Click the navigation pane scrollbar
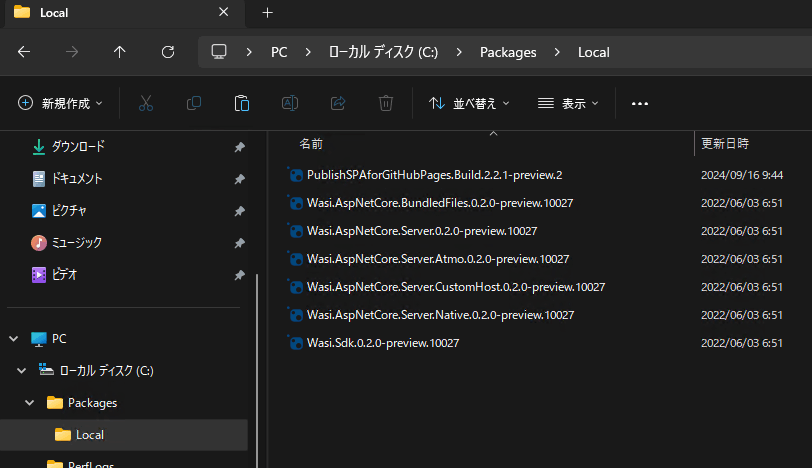Image resolution: width=812 pixels, height=468 pixels. coord(257,371)
